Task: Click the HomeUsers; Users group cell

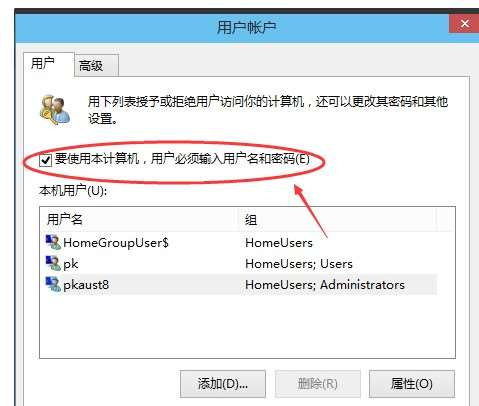Action: tap(299, 264)
